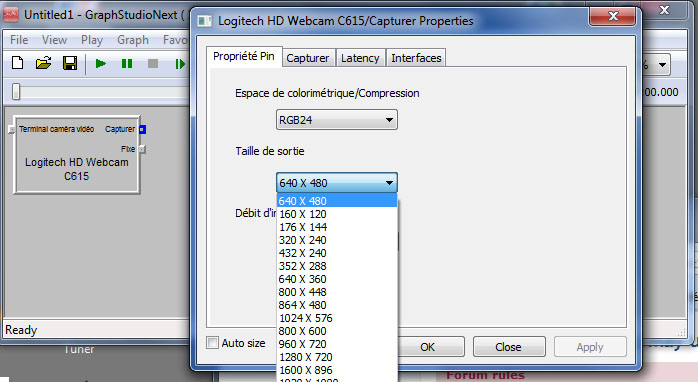Select the blue Capturer output pin
The height and width of the screenshot is (382, 698).
142,129
